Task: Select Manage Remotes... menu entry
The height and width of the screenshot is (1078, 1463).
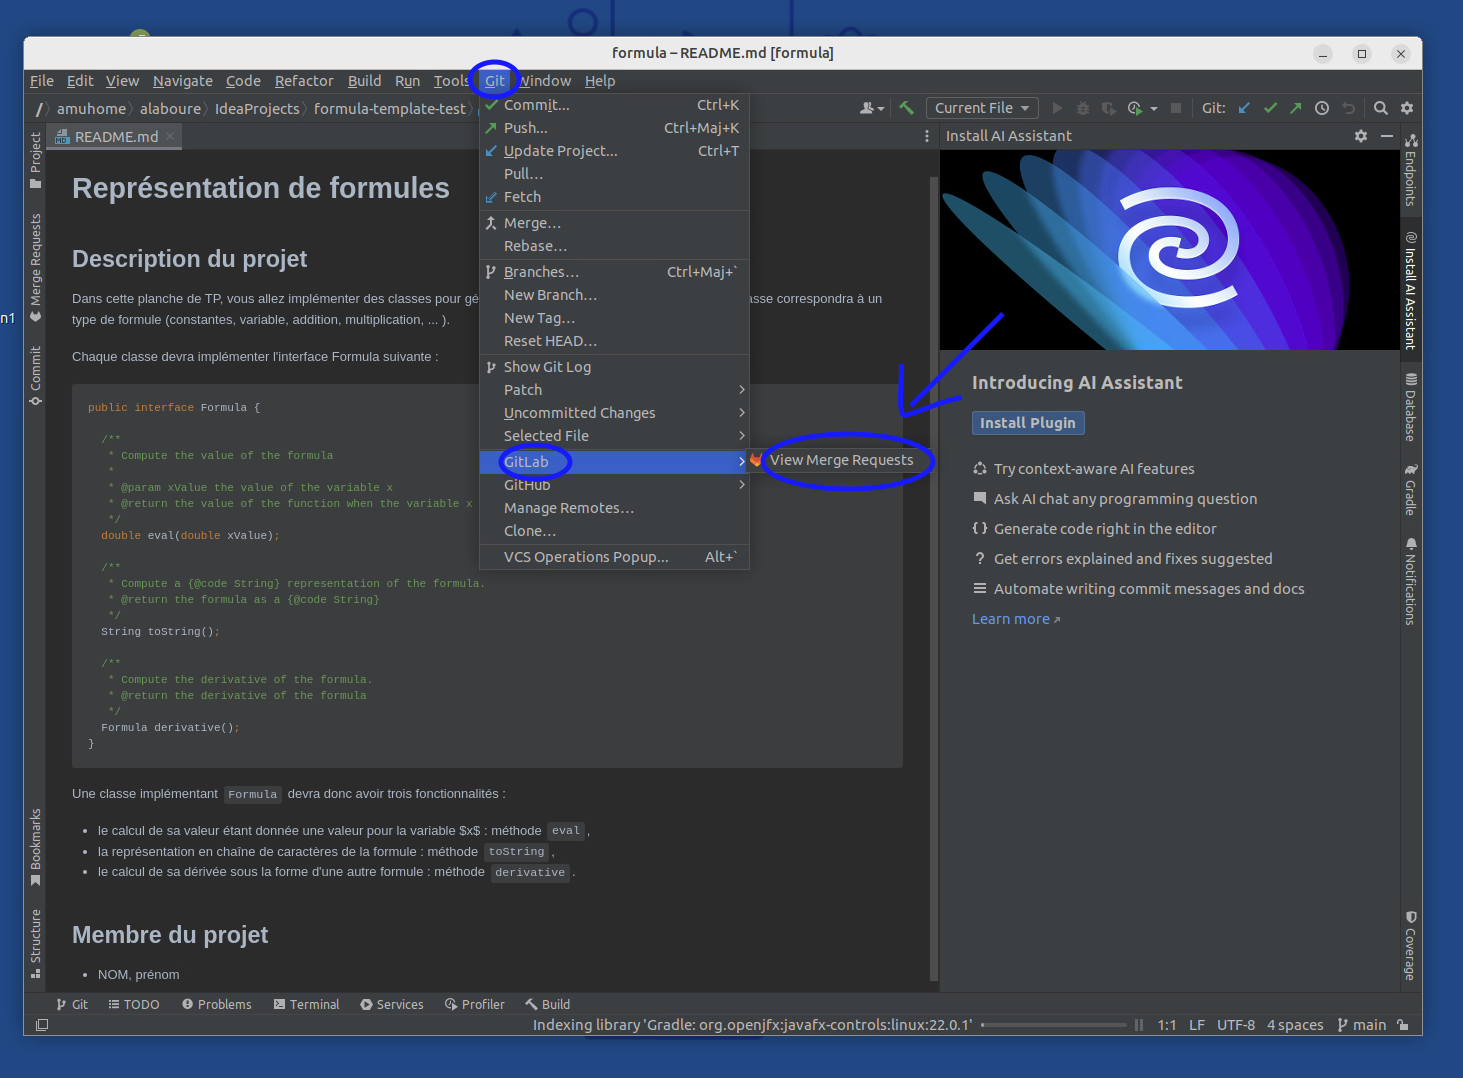Action: tap(614, 508)
